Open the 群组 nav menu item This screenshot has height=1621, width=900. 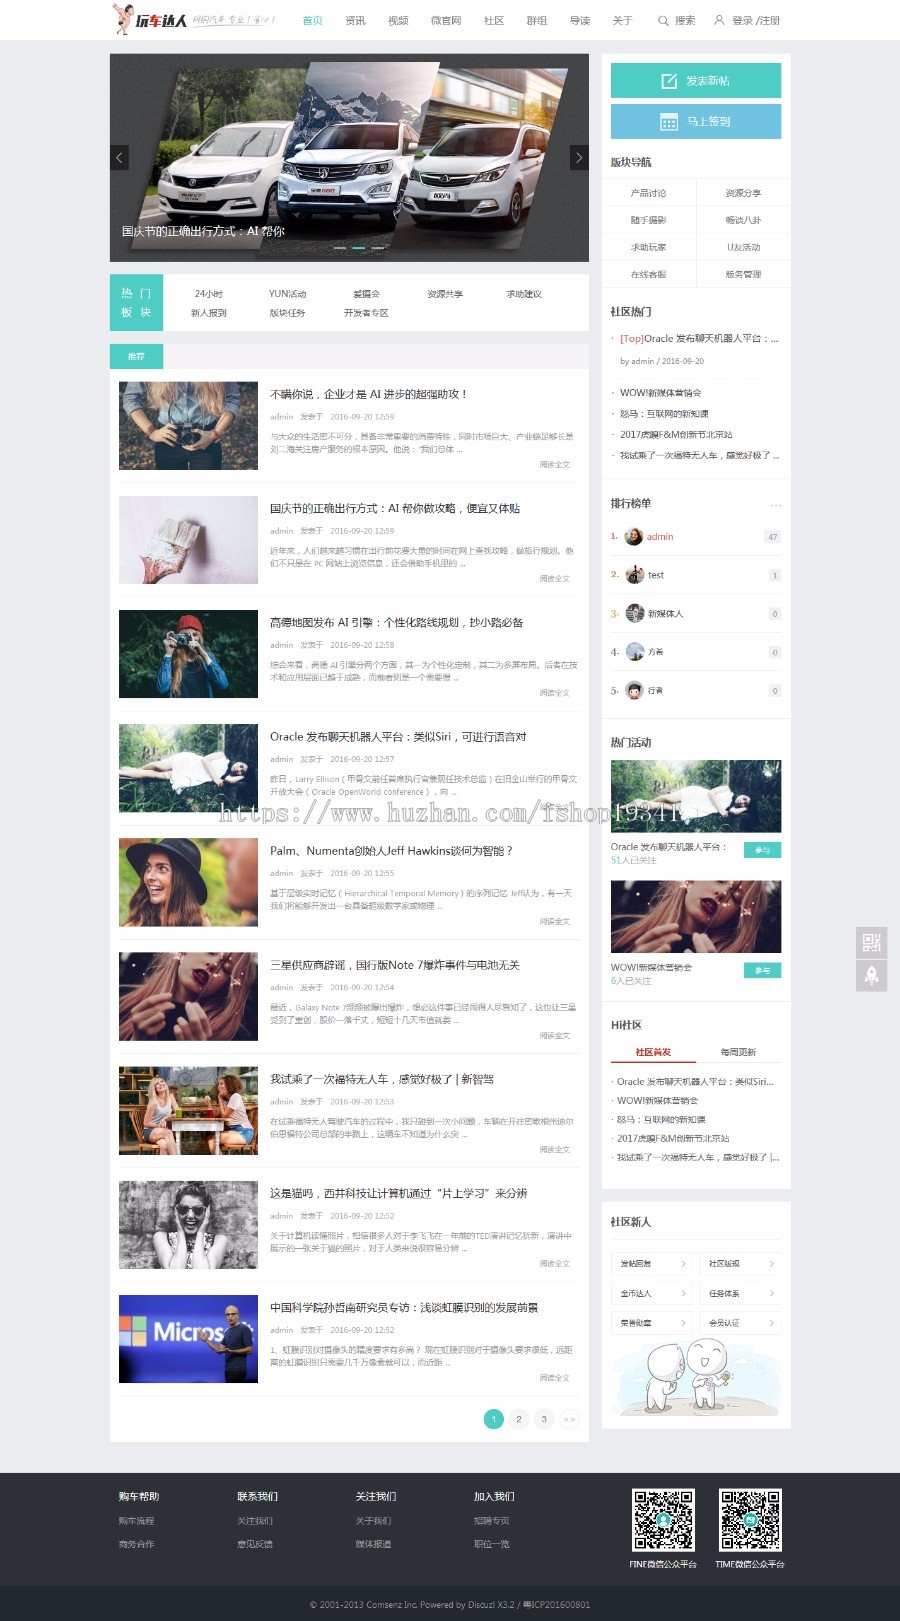[537, 21]
